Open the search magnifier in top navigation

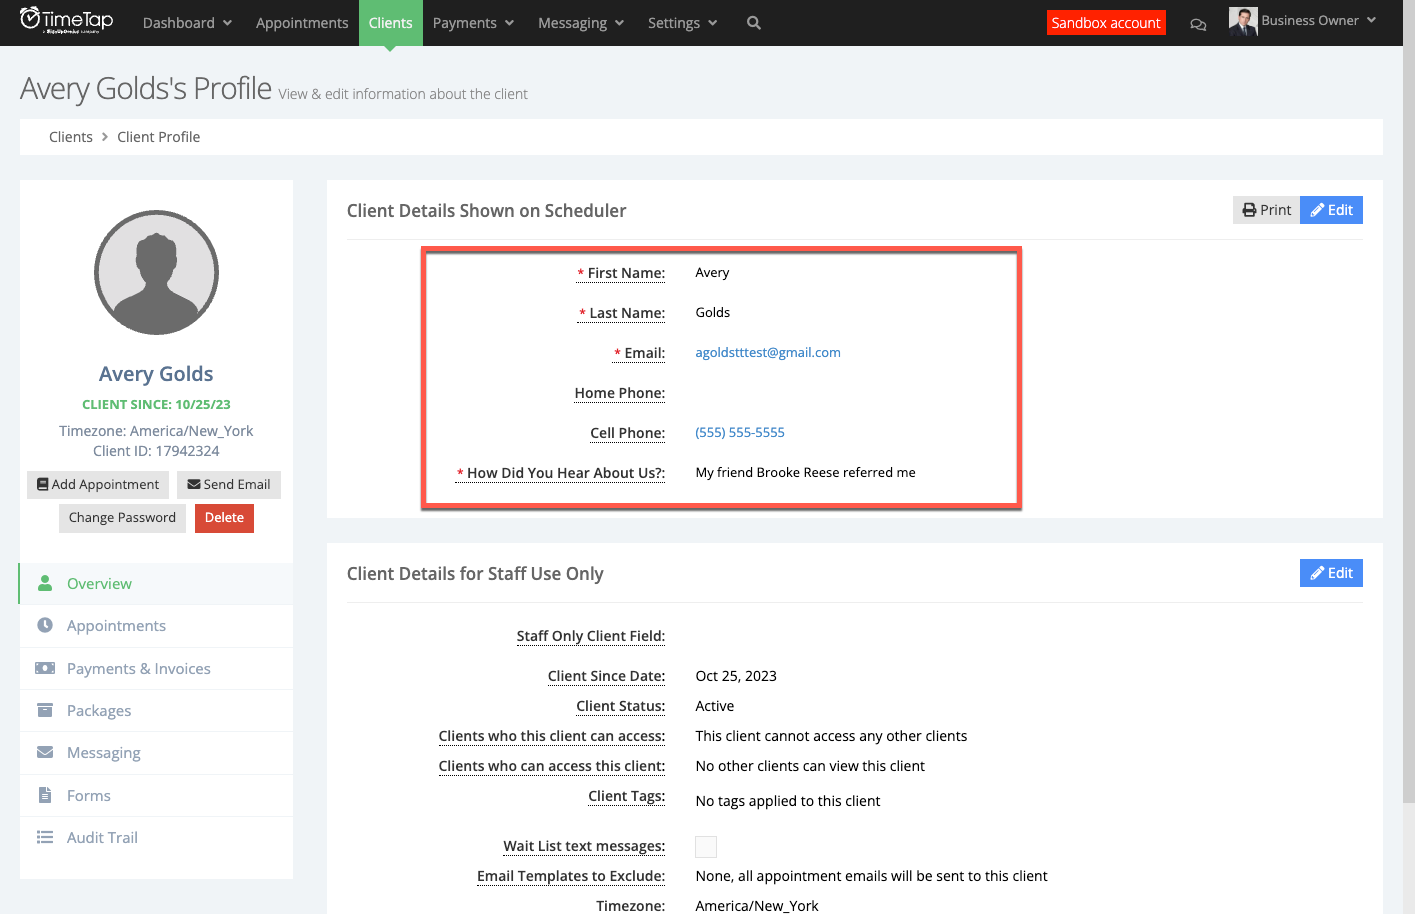pyautogui.click(x=753, y=22)
